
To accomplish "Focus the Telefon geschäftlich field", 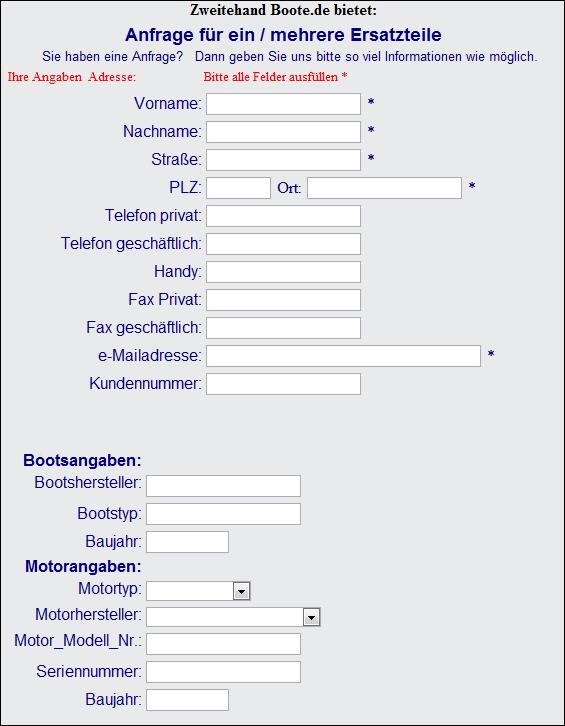I will 283,244.
